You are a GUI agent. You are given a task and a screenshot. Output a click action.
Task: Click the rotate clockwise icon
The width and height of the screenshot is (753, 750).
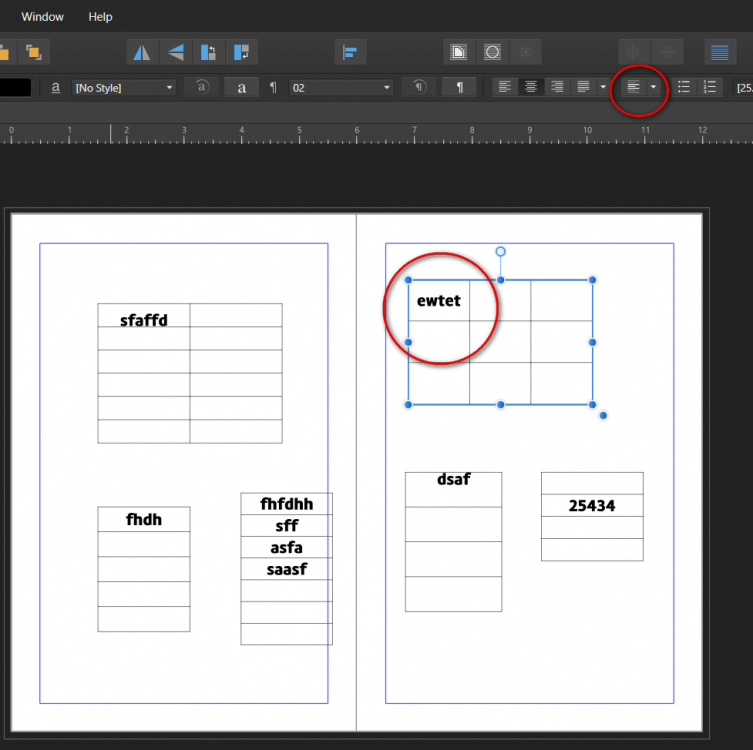tap(242, 52)
